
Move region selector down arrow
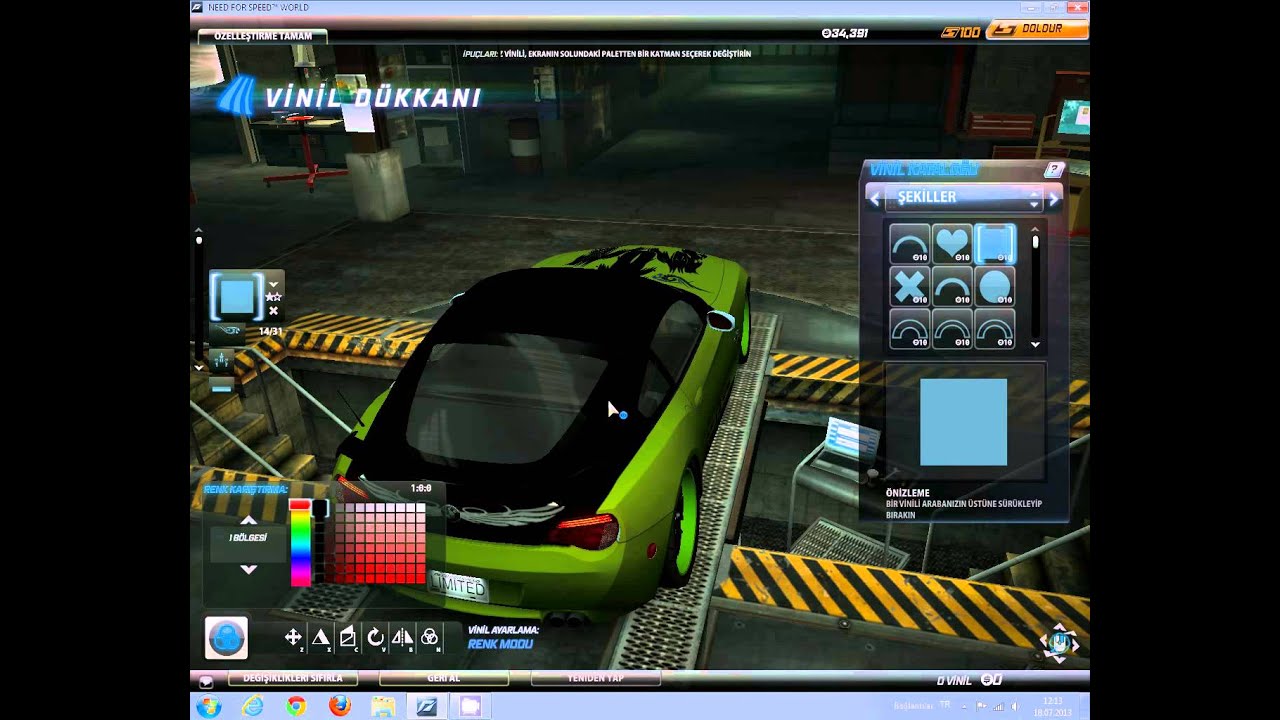(x=248, y=569)
